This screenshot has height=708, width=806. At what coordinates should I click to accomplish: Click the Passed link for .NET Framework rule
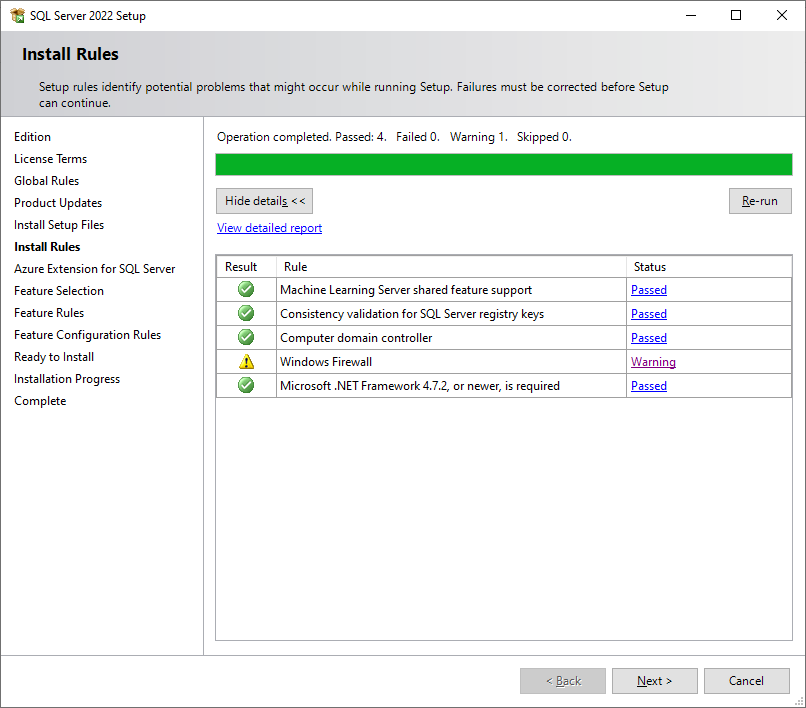(x=648, y=386)
